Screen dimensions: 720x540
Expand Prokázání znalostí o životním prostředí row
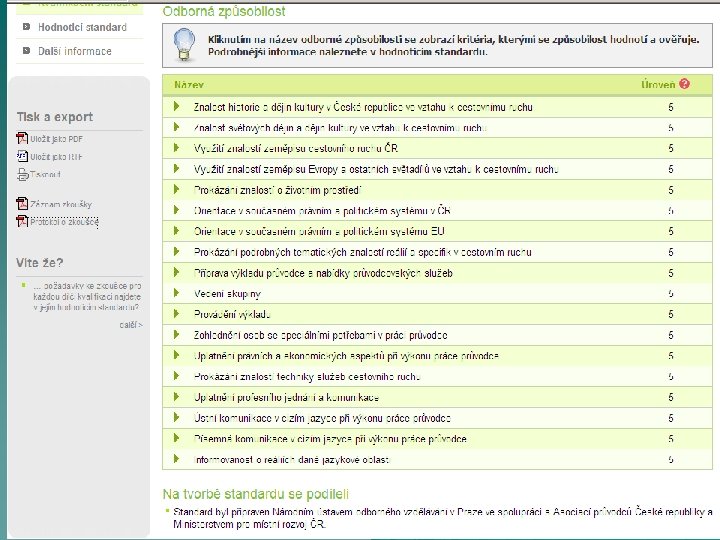coord(177,189)
